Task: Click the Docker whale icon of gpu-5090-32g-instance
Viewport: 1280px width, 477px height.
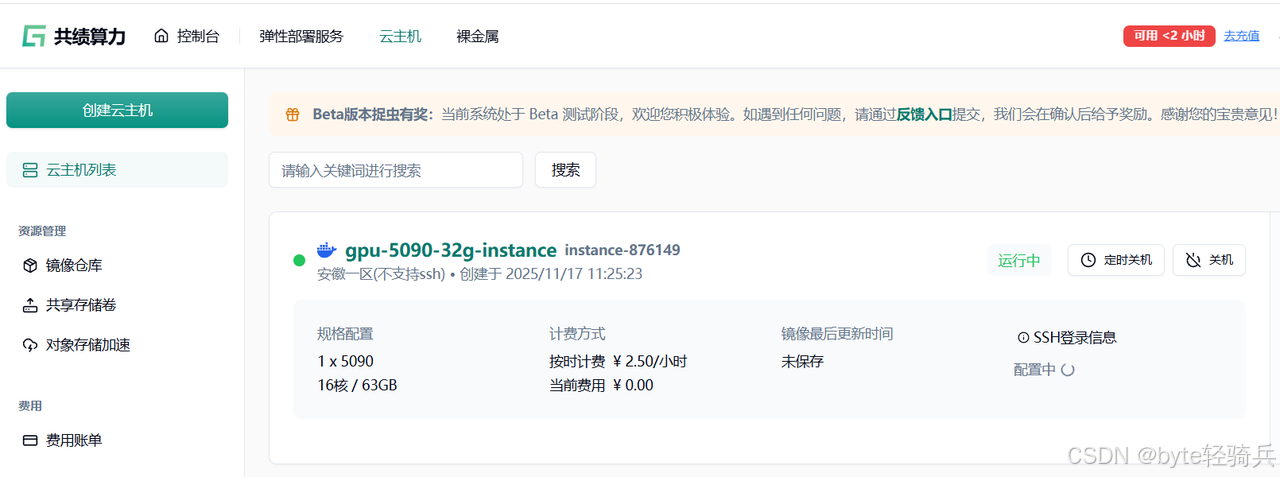Action: 327,250
